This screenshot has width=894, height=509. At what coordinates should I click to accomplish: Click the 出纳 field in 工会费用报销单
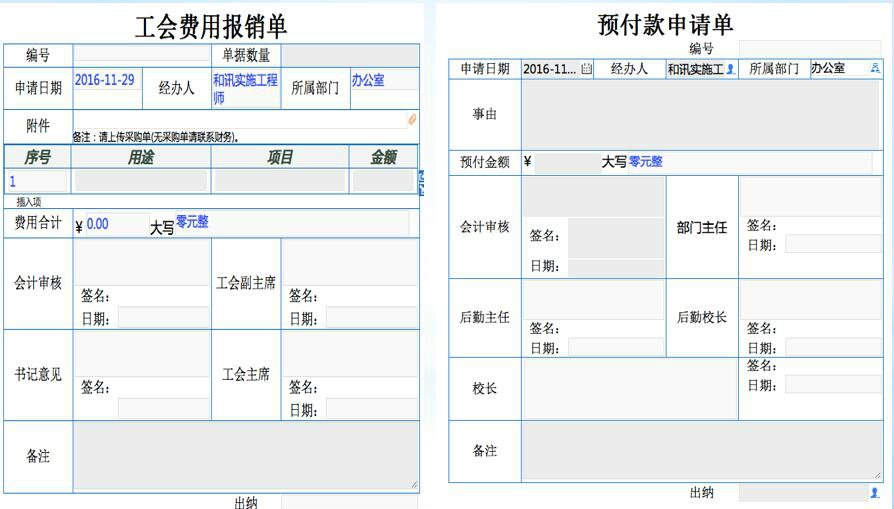point(350,502)
